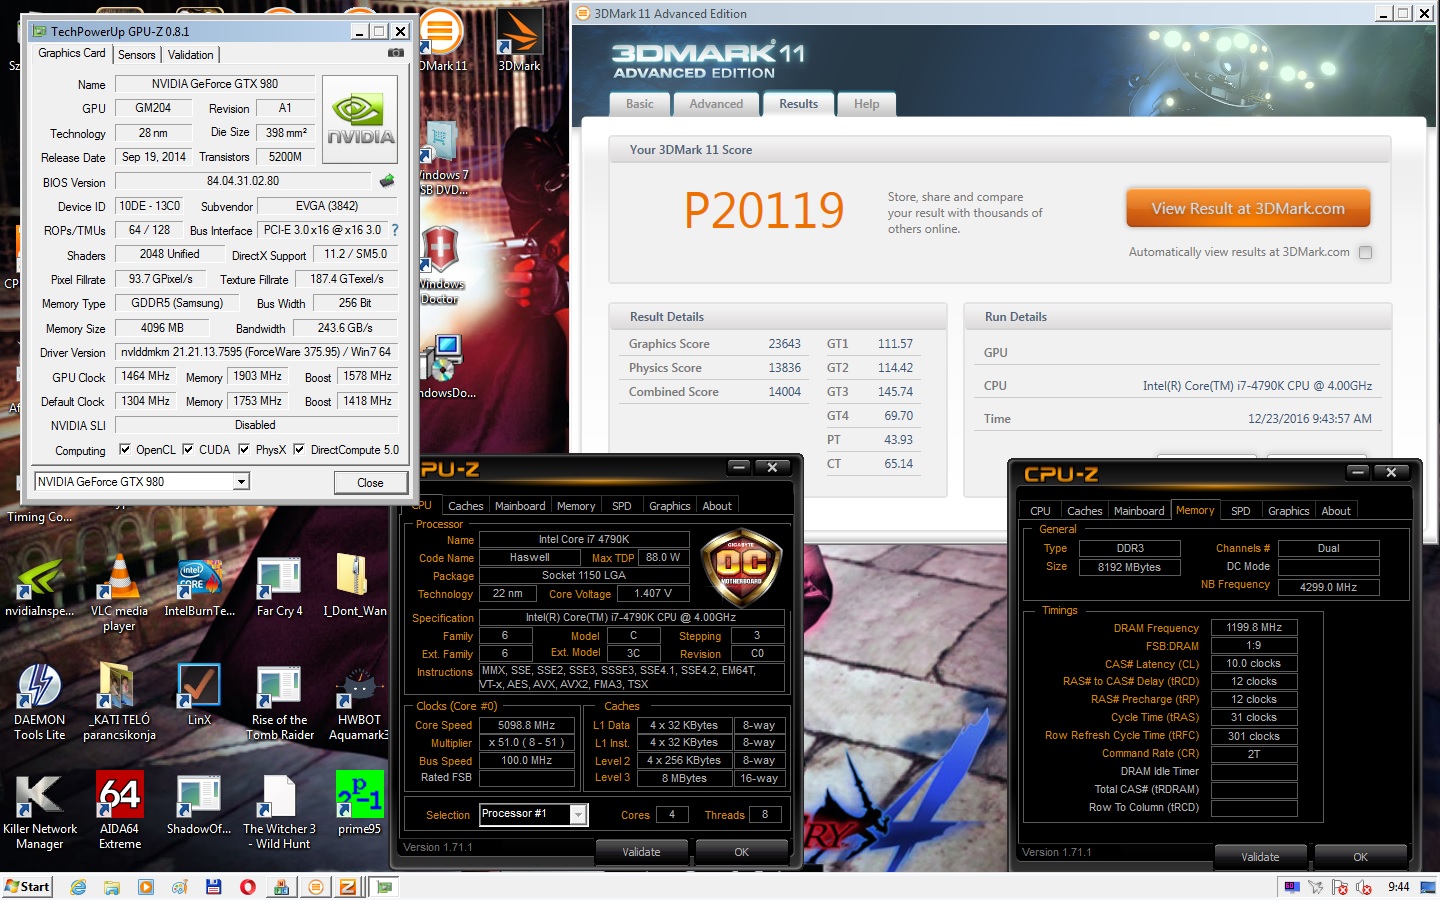
Task: Click the Core Speed 5098.8 MHz value
Action: pos(526,725)
